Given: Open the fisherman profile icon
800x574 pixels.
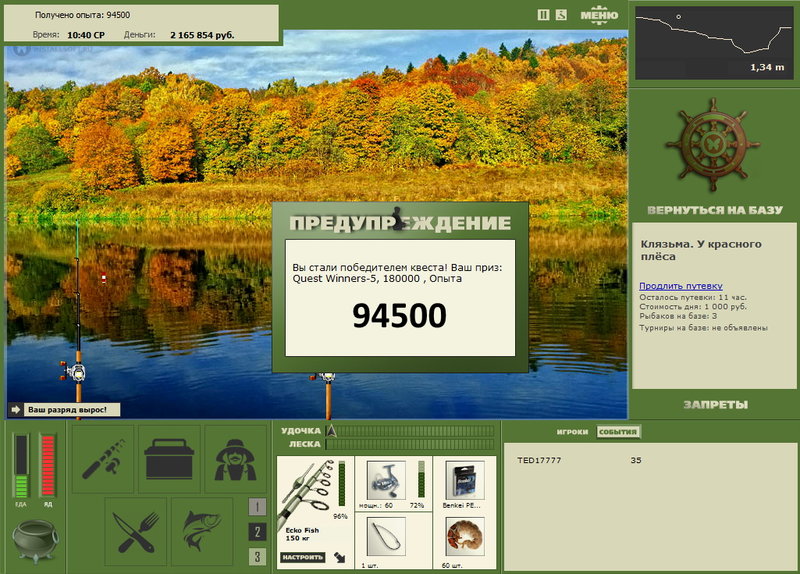Looking at the screenshot, I should pyautogui.click(x=235, y=459).
